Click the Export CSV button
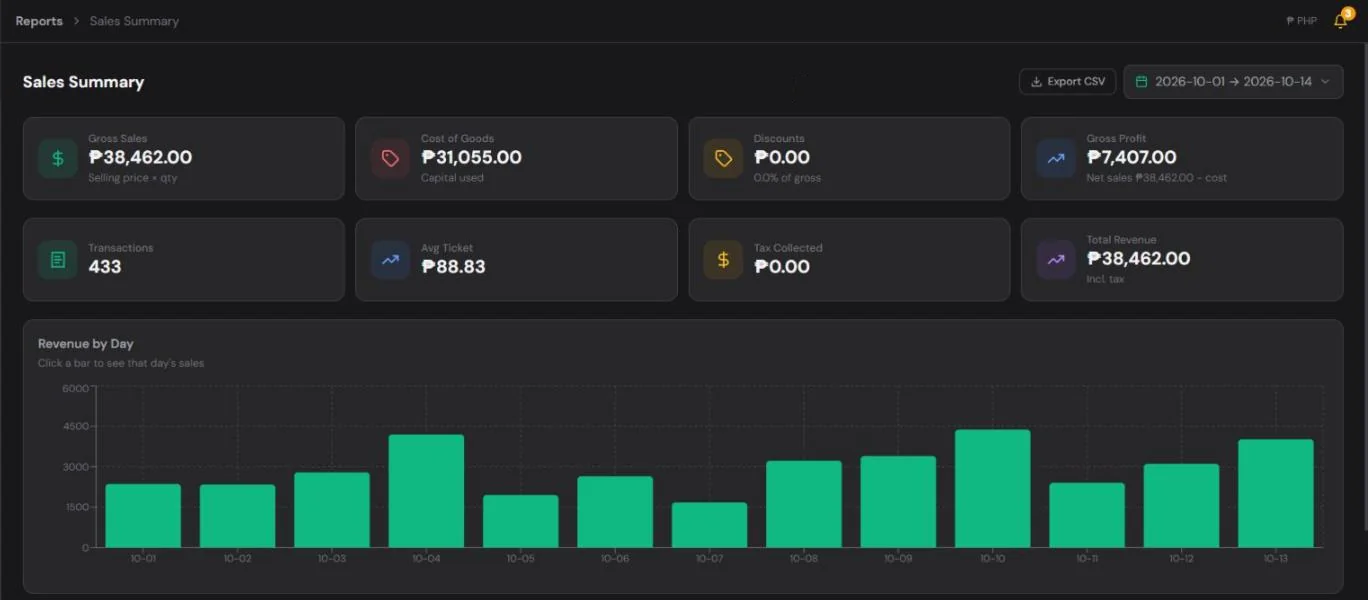The width and height of the screenshot is (1368, 600). click(x=1067, y=82)
